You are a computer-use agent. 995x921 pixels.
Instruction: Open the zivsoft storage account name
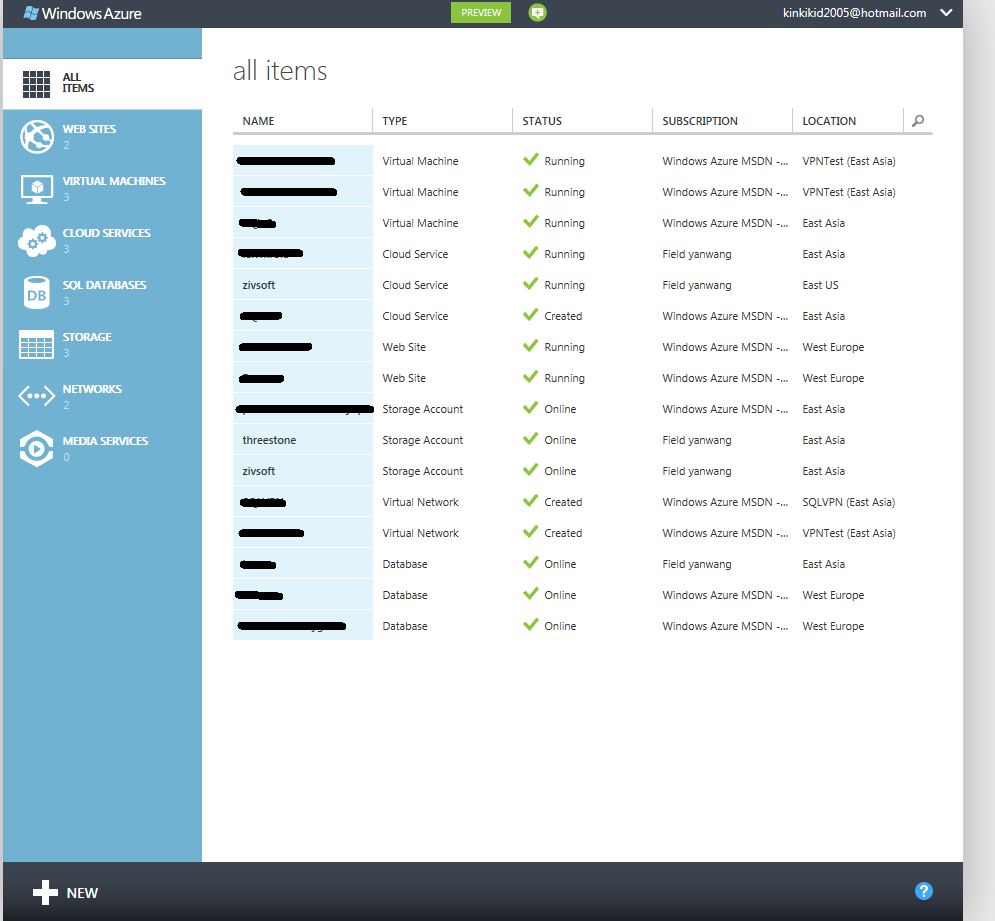pos(259,471)
